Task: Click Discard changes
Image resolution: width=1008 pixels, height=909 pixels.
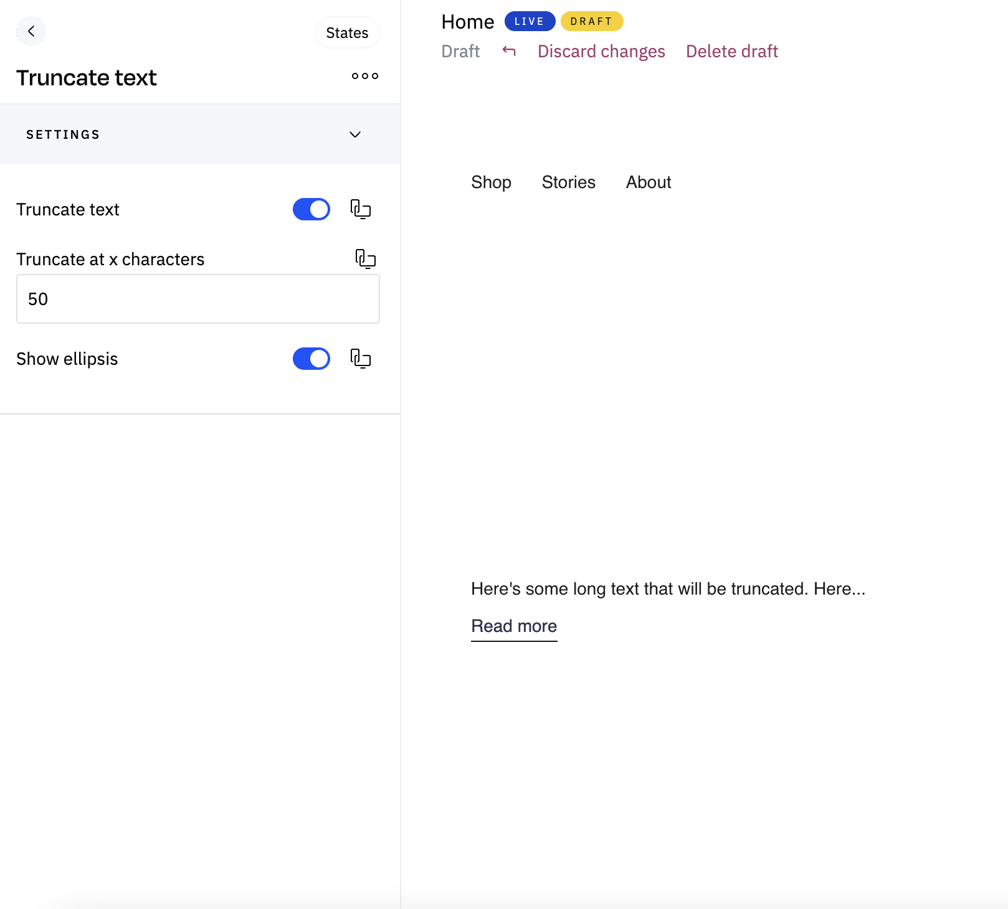Action: (x=601, y=51)
